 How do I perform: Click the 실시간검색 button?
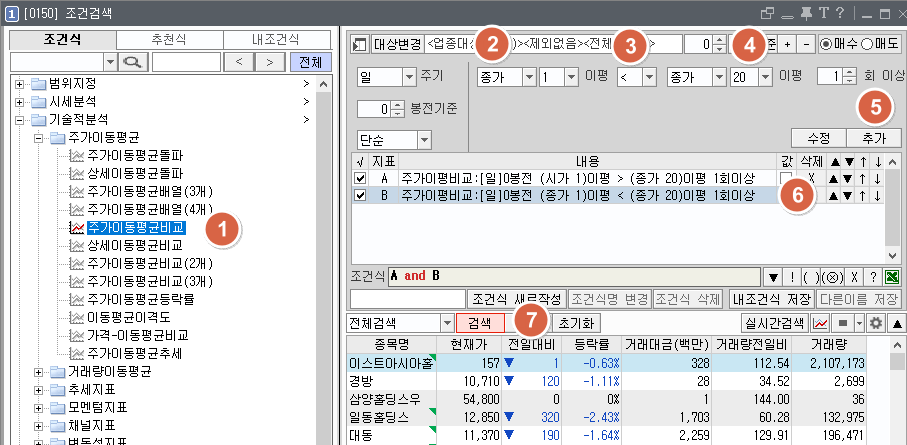[x=775, y=322]
